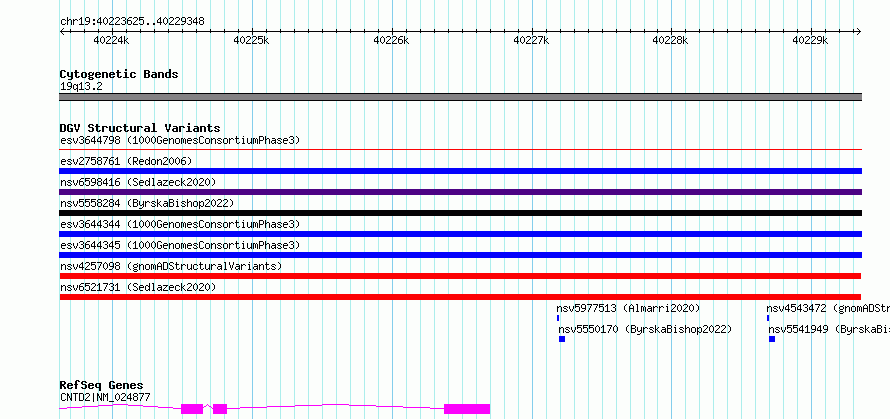Click the largest magenta CNTD2 exon block
The width and height of the screenshot is (890, 419).
pos(466,408)
